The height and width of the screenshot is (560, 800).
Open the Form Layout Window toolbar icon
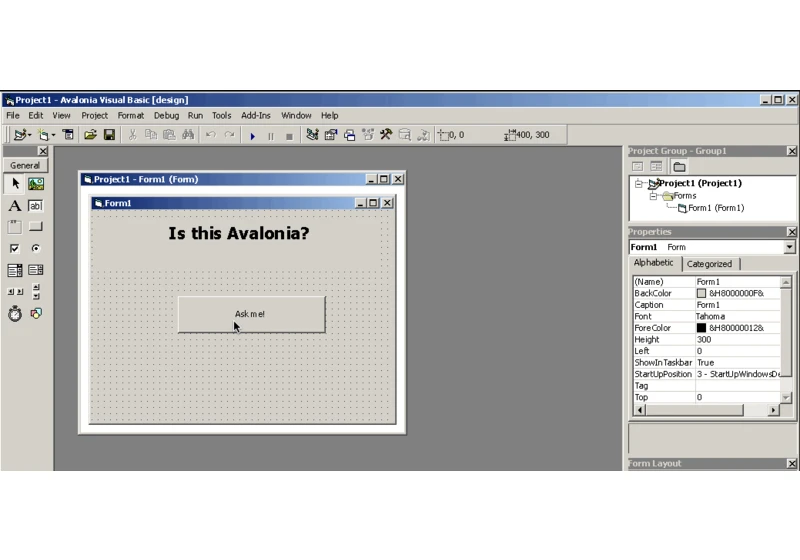pos(349,135)
